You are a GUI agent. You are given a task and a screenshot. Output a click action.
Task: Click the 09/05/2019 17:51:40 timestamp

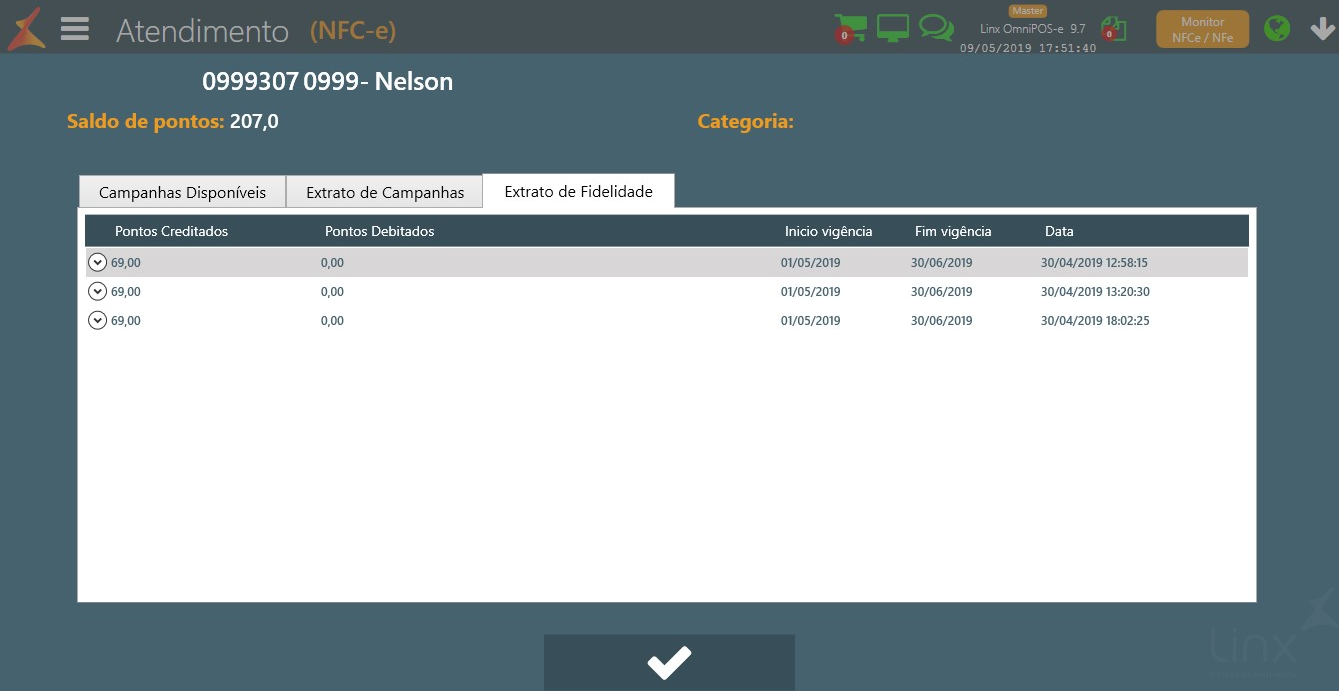click(1028, 48)
